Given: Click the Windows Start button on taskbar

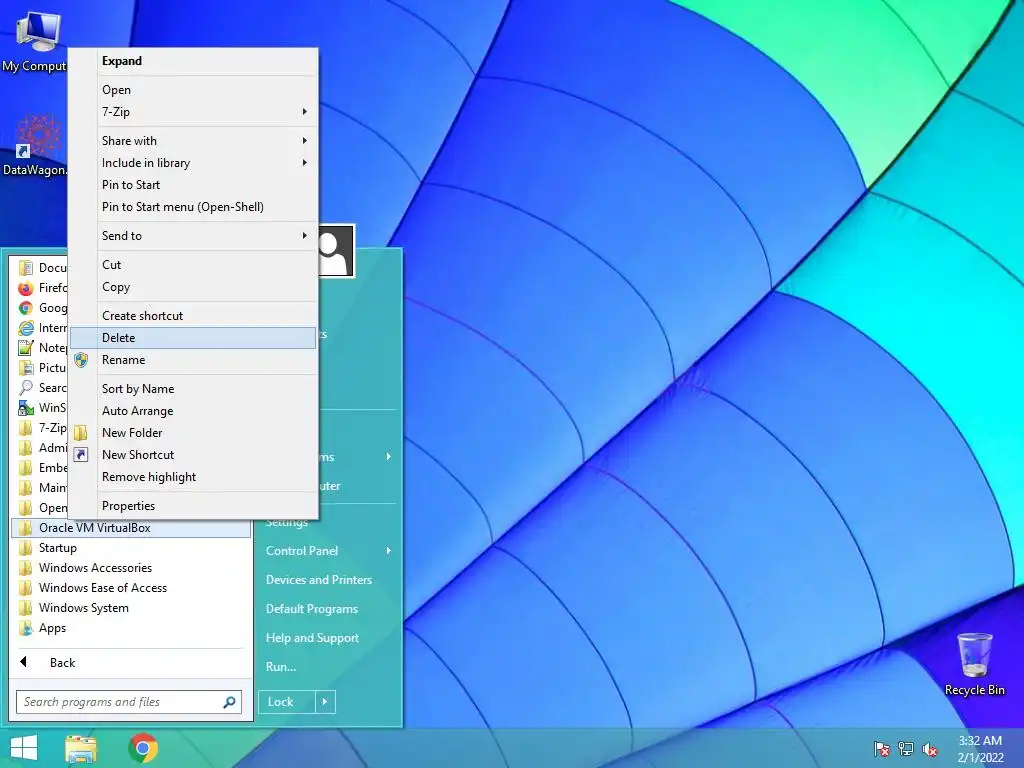Looking at the screenshot, I should pyautogui.click(x=24, y=748).
